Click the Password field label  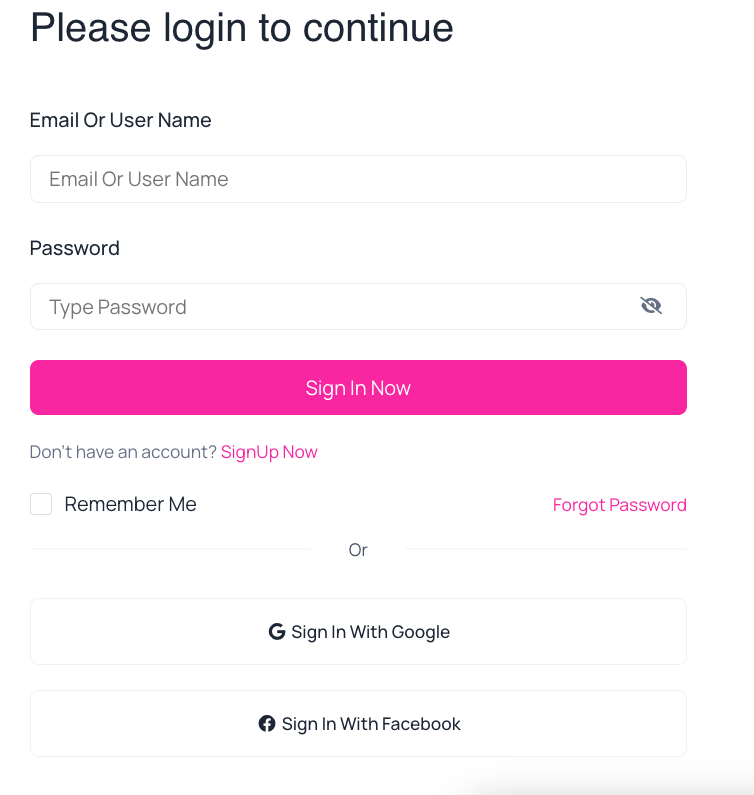click(75, 248)
